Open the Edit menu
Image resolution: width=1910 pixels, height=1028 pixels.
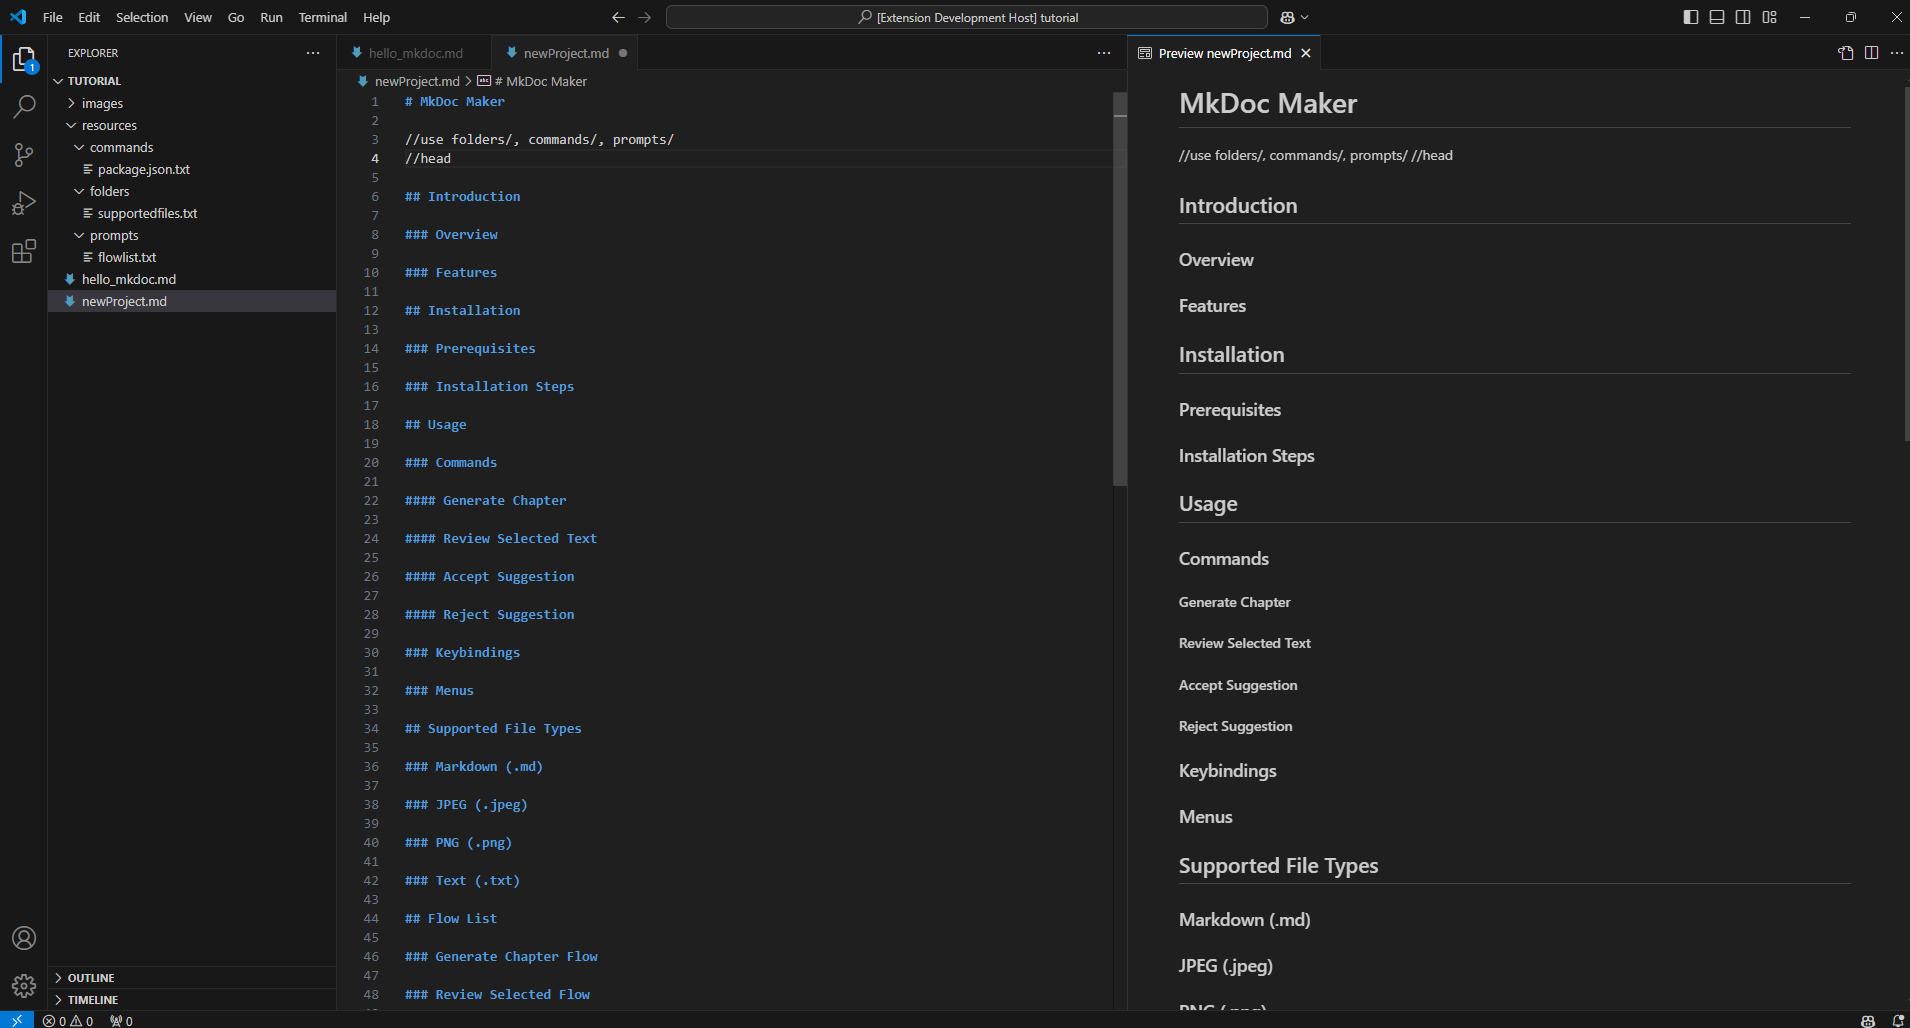tap(89, 17)
